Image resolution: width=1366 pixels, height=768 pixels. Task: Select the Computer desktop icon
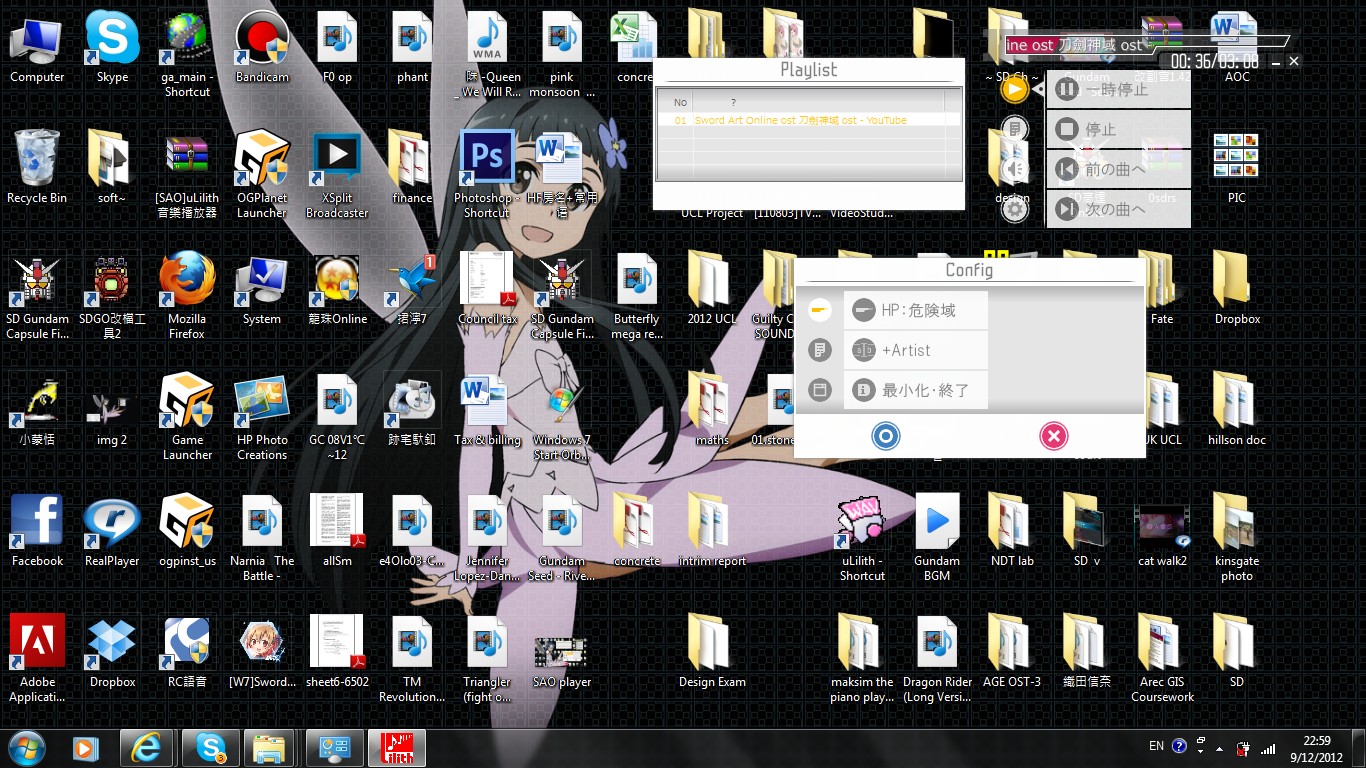coord(37,48)
